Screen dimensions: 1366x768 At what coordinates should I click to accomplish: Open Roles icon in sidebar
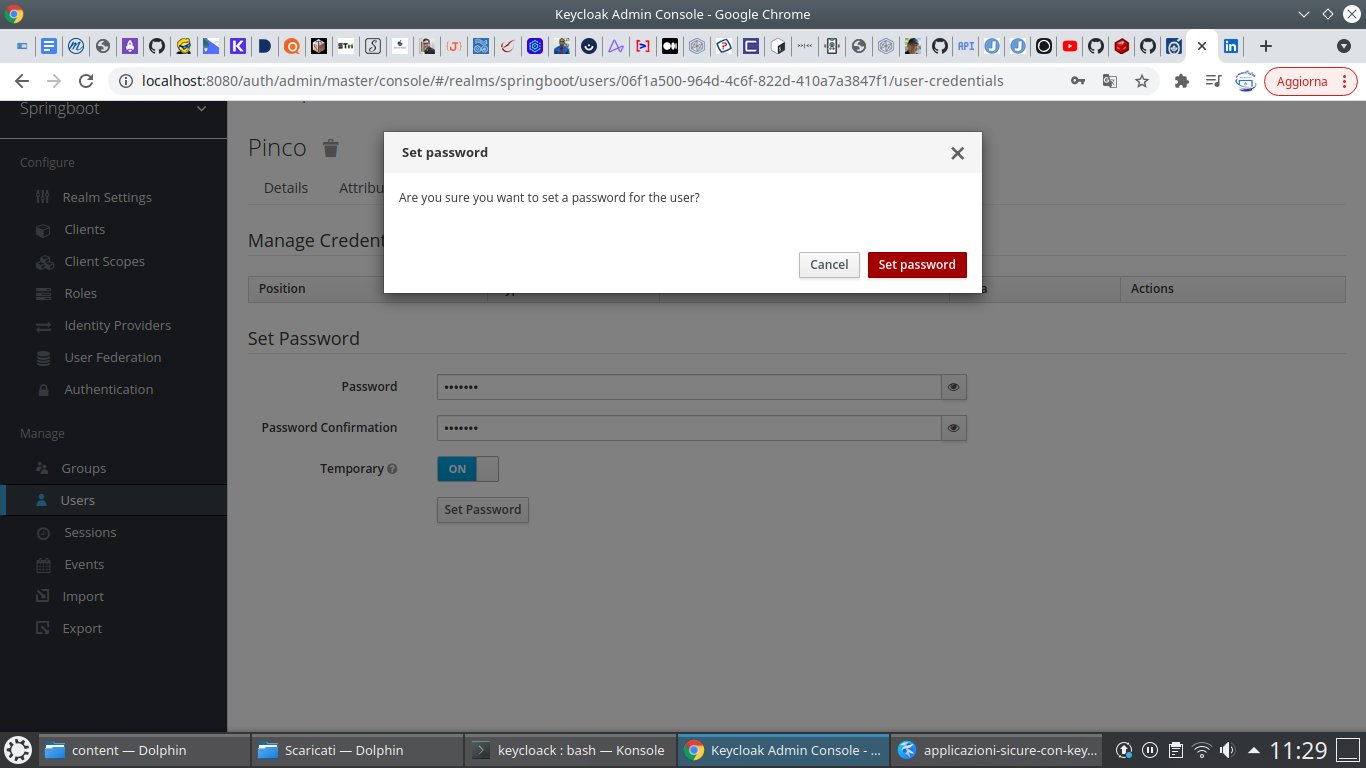click(x=43, y=294)
